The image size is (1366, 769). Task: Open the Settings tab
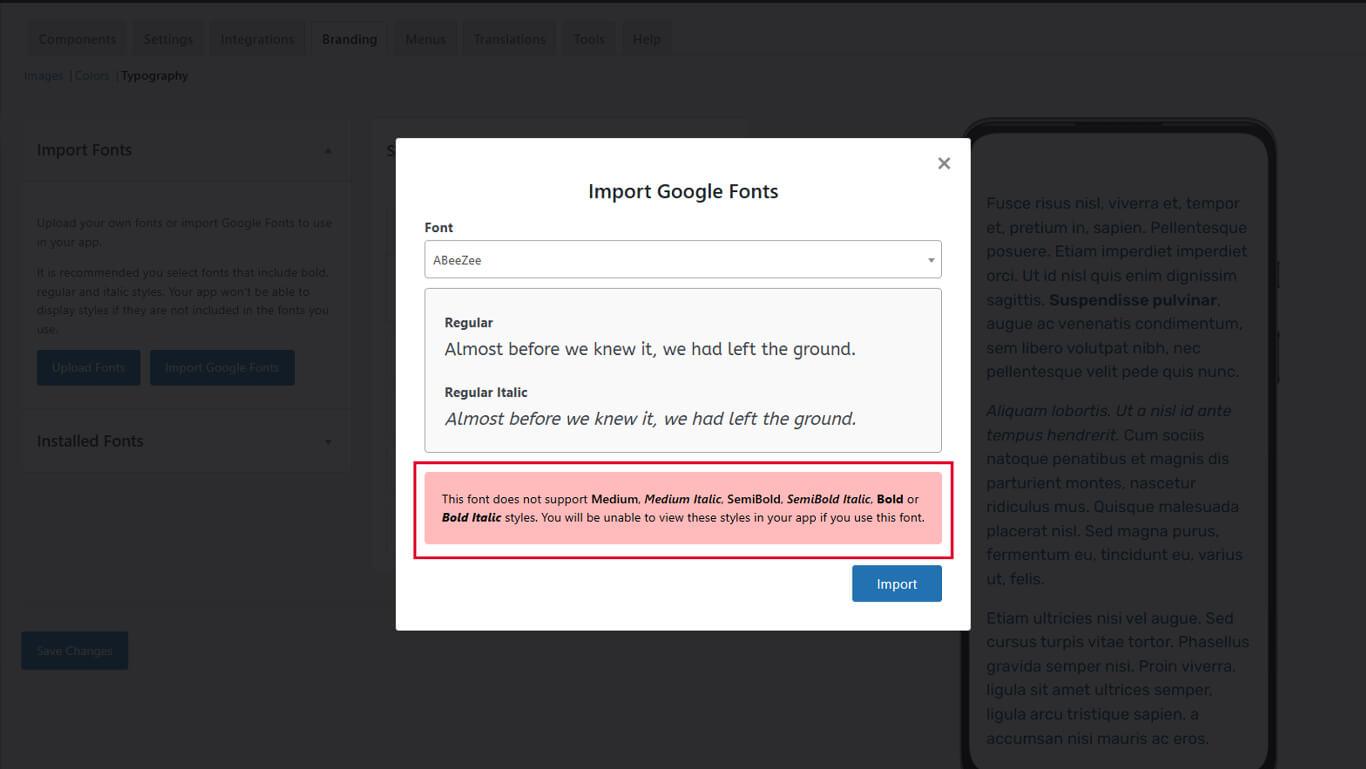168,39
